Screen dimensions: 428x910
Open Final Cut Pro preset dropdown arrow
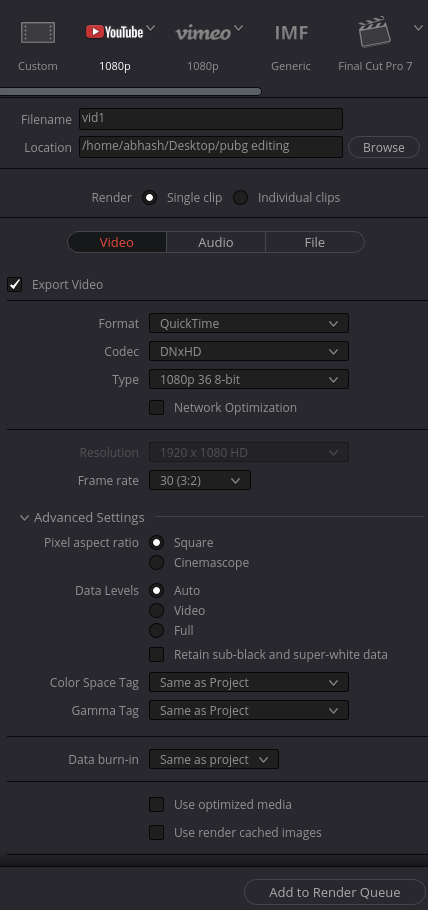point(418,28)
